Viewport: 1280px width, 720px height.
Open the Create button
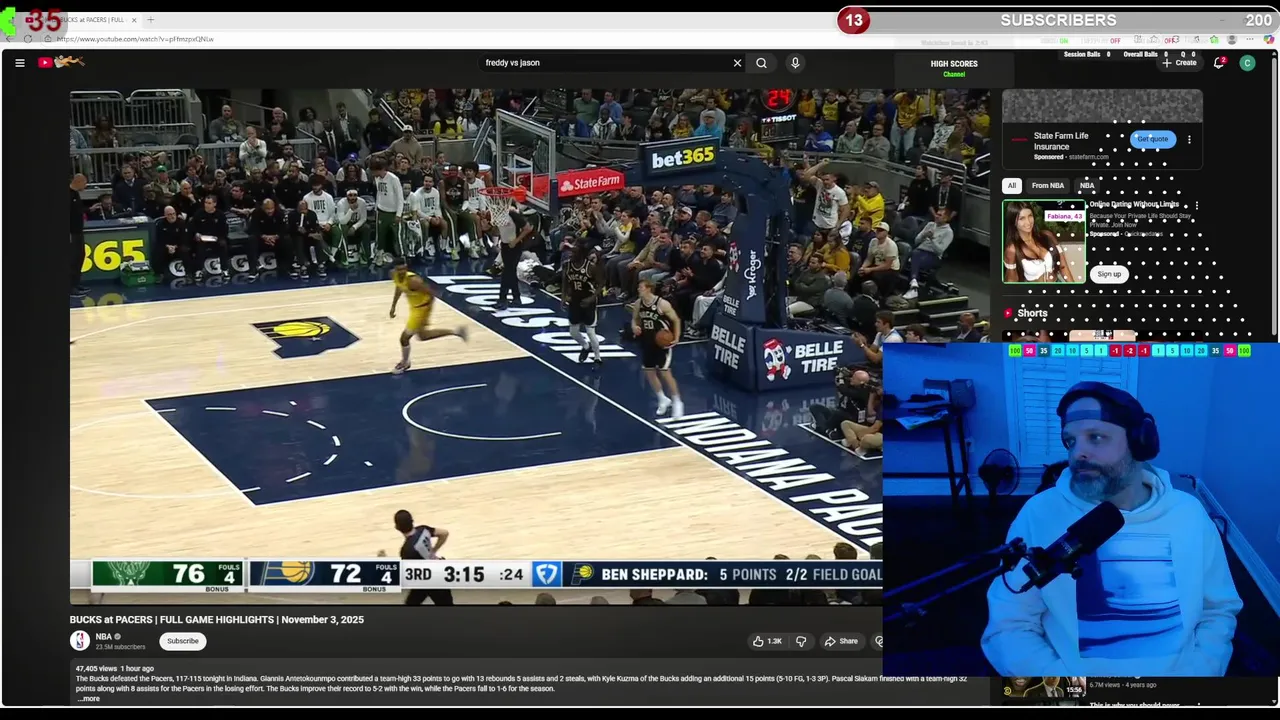[1179, 63]
